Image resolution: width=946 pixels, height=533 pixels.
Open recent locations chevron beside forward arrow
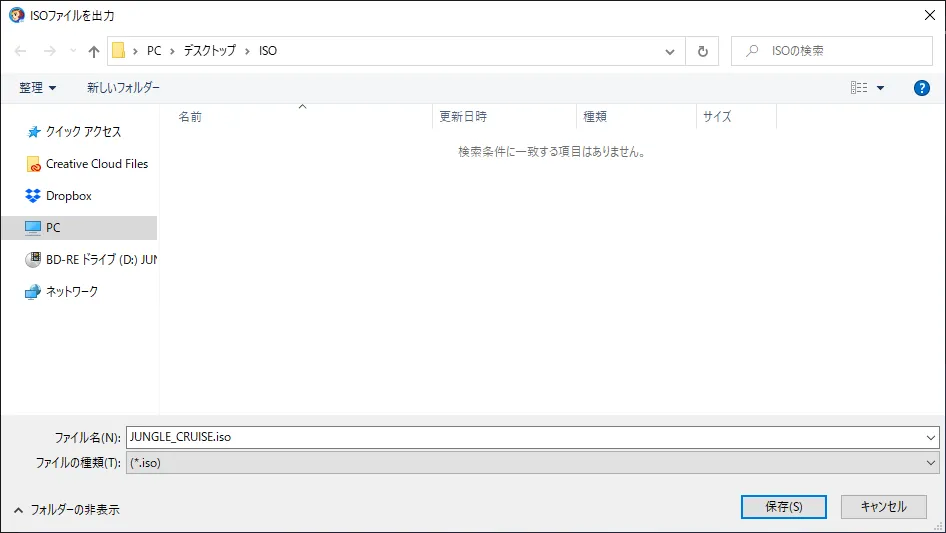[x=73, y=51]
